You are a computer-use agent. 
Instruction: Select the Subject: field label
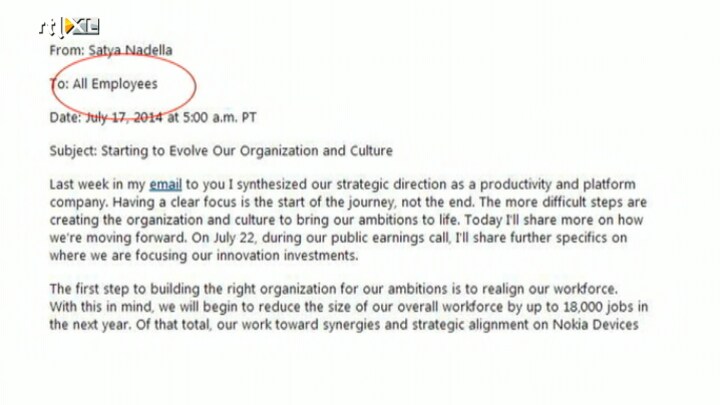(x=73, y=151)
